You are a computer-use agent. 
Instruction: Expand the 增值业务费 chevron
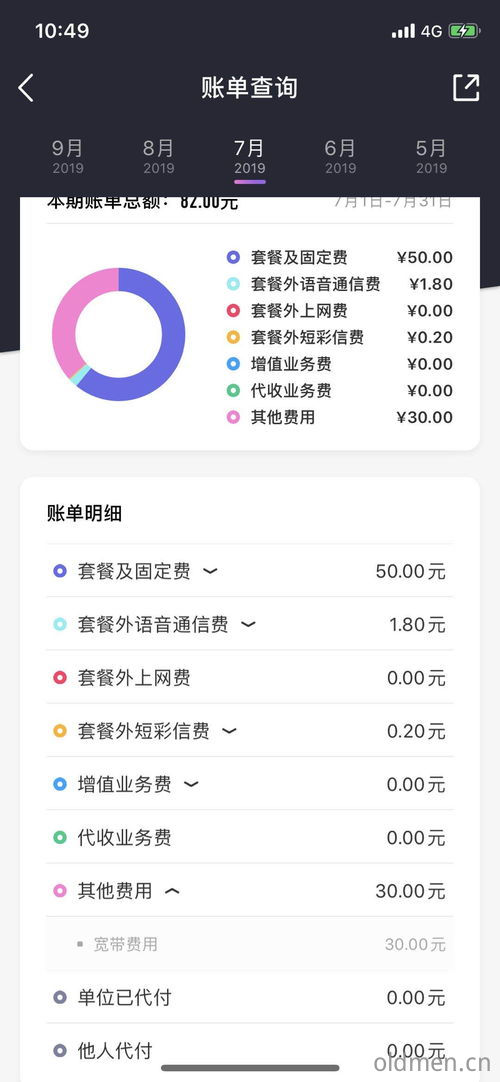pos(191,785)
